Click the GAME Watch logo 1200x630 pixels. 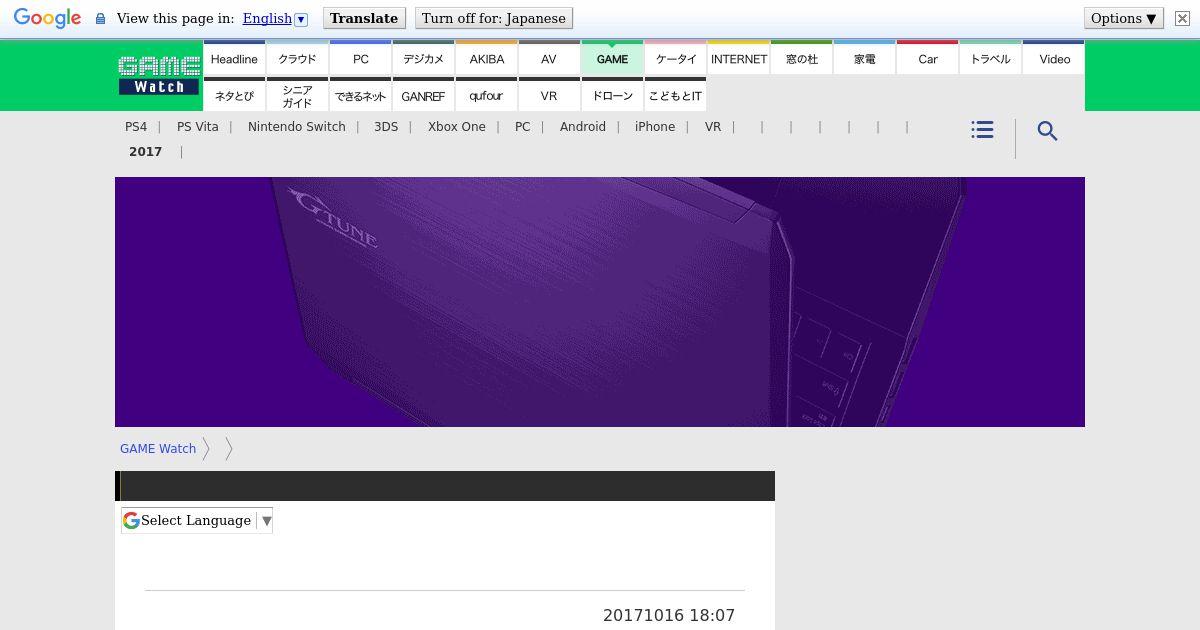159,75
